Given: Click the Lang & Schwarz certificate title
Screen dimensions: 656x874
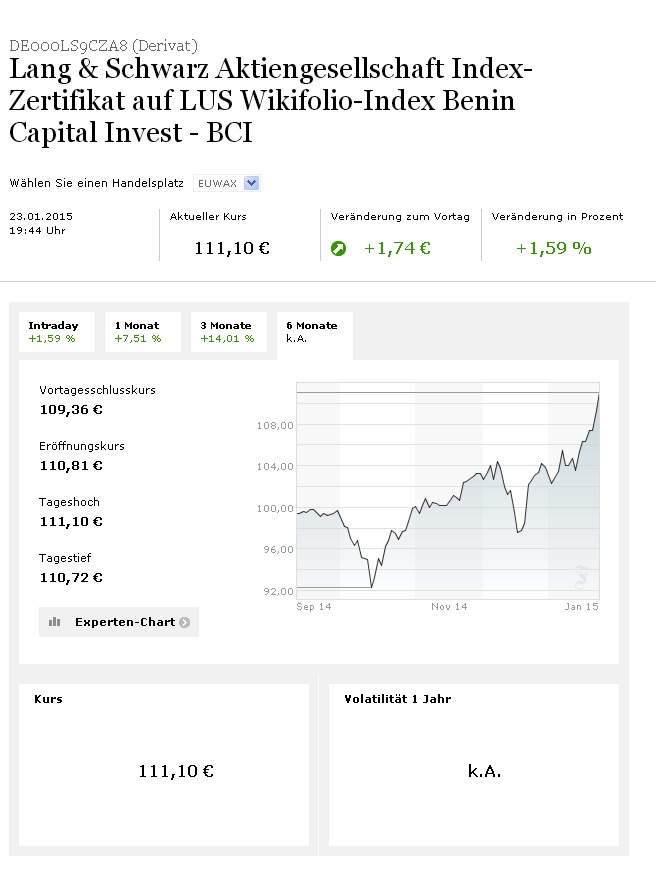Looking at the screenshot, I should [x=270, y=102].
